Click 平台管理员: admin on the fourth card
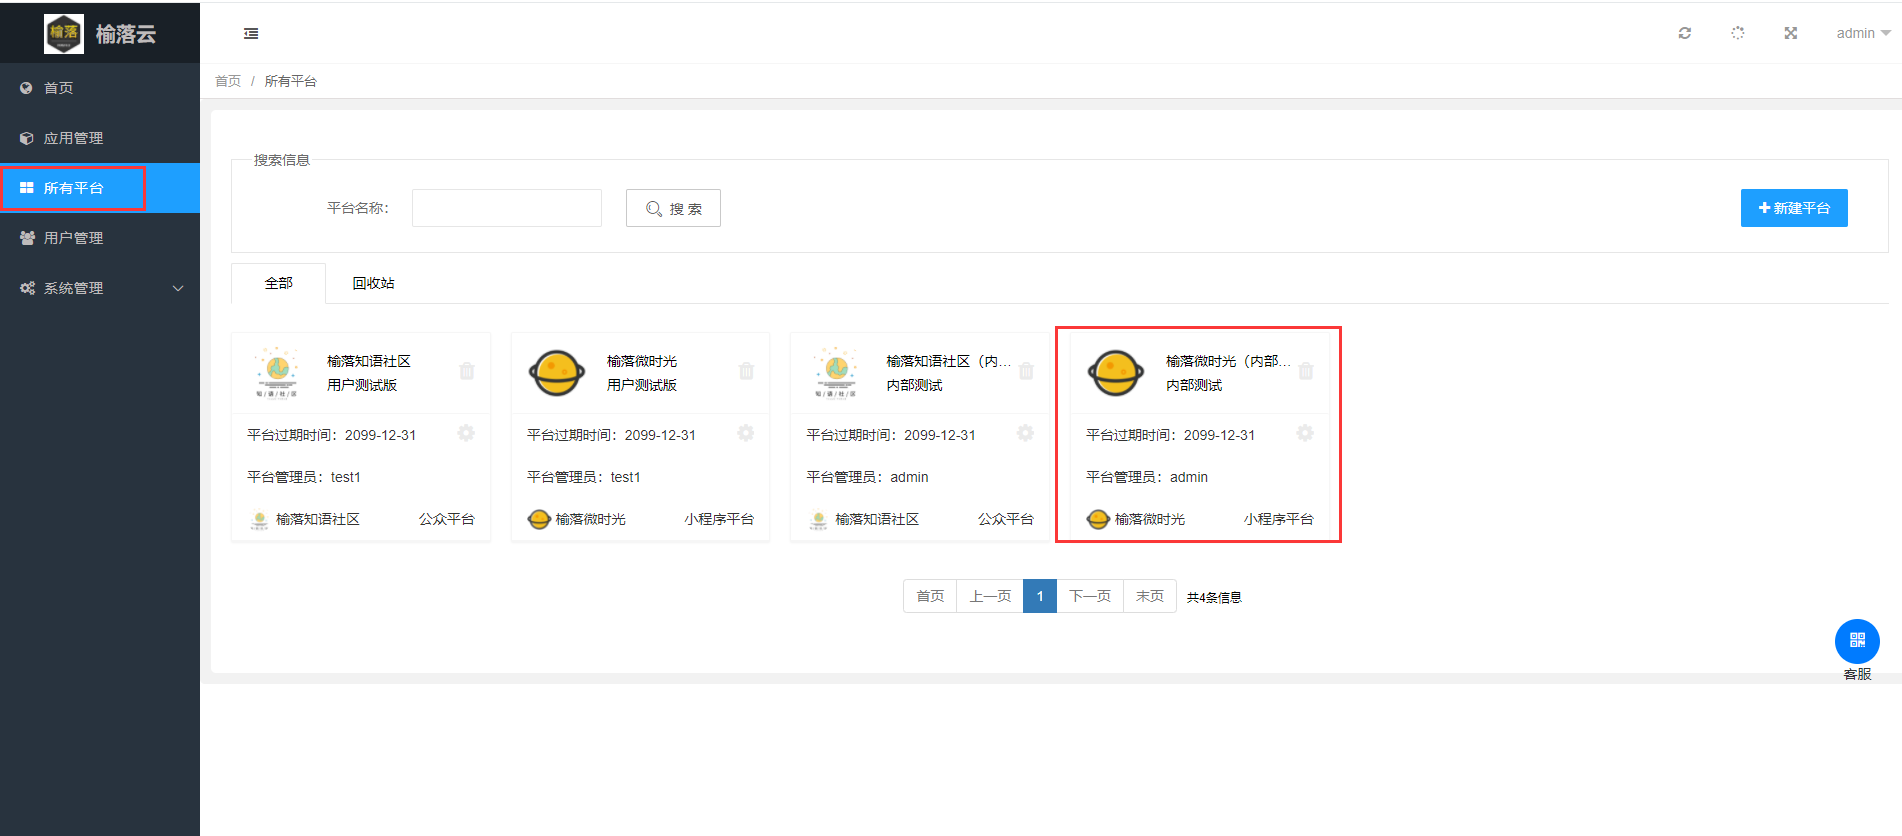Screen dimensions: 1902x836 (x=1147, y=477)
